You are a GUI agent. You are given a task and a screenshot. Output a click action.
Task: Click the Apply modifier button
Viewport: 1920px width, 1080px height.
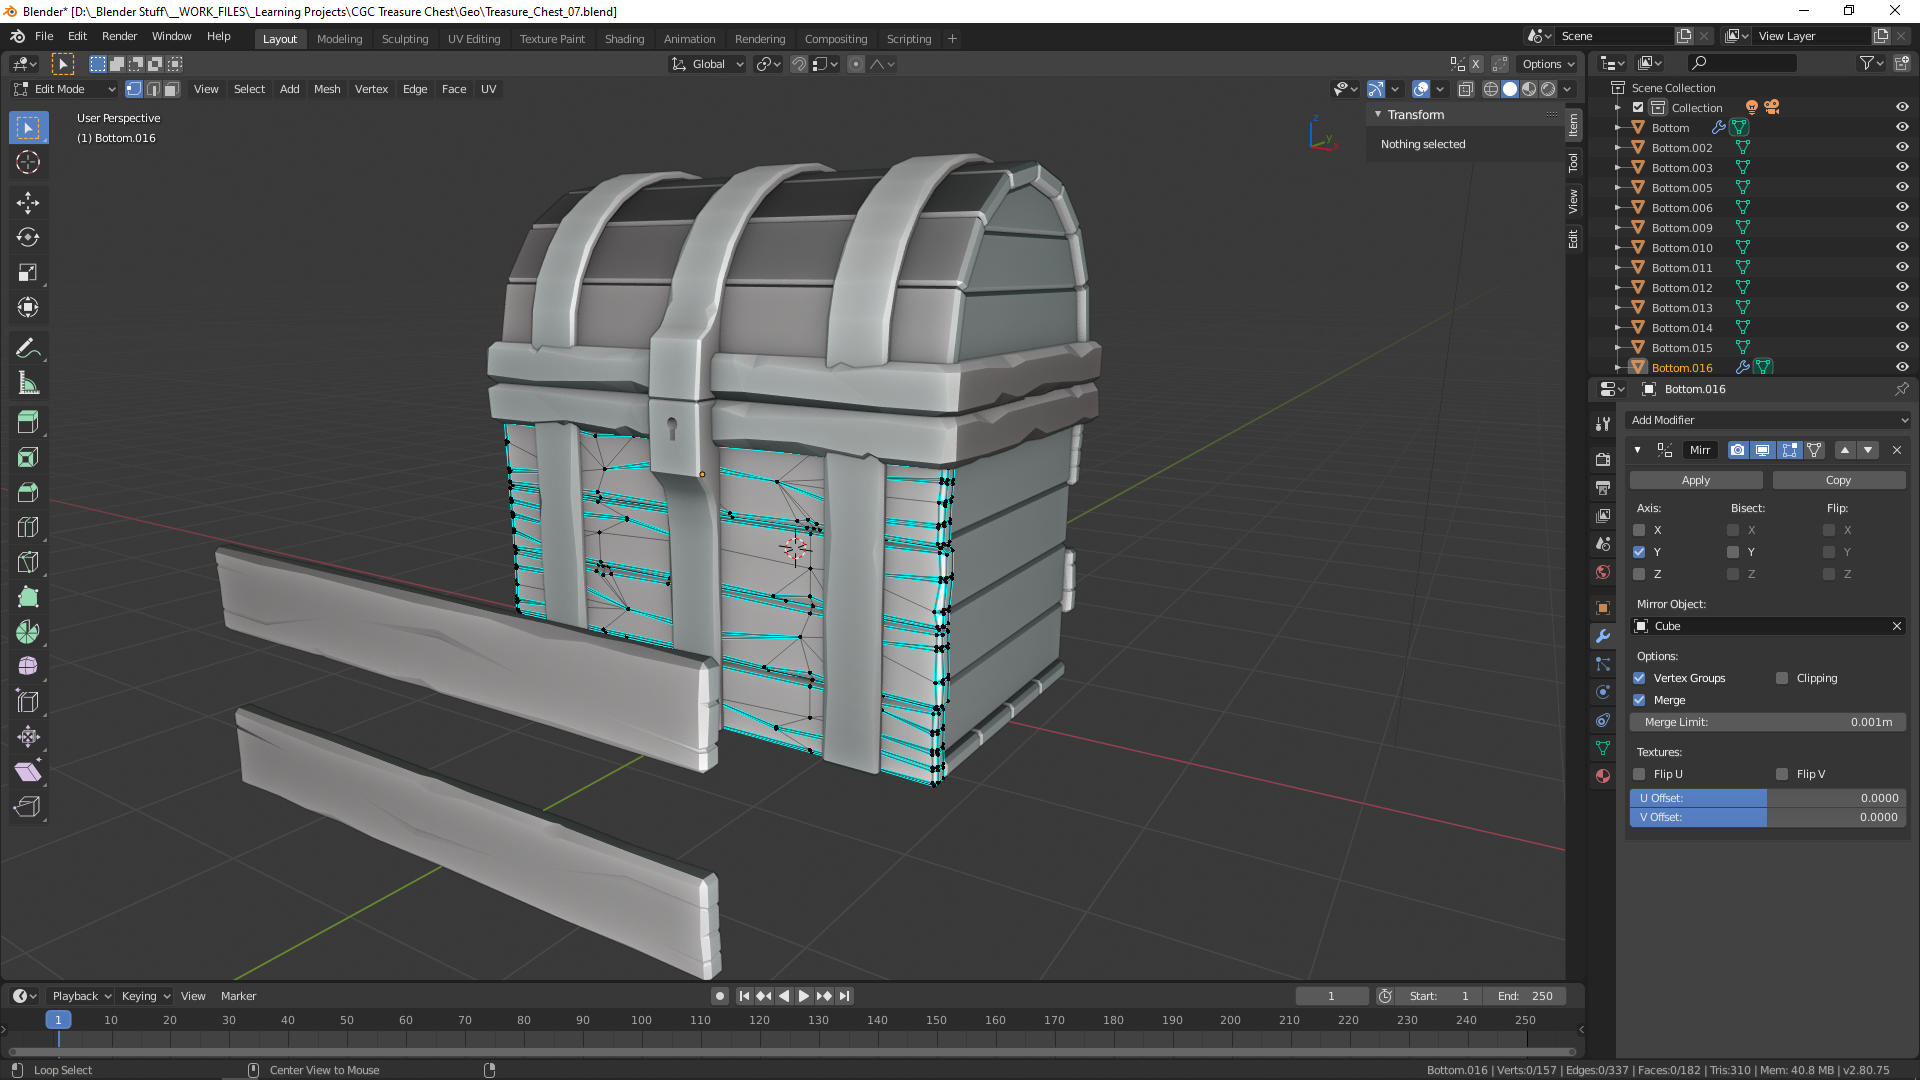pos(1695,480)
